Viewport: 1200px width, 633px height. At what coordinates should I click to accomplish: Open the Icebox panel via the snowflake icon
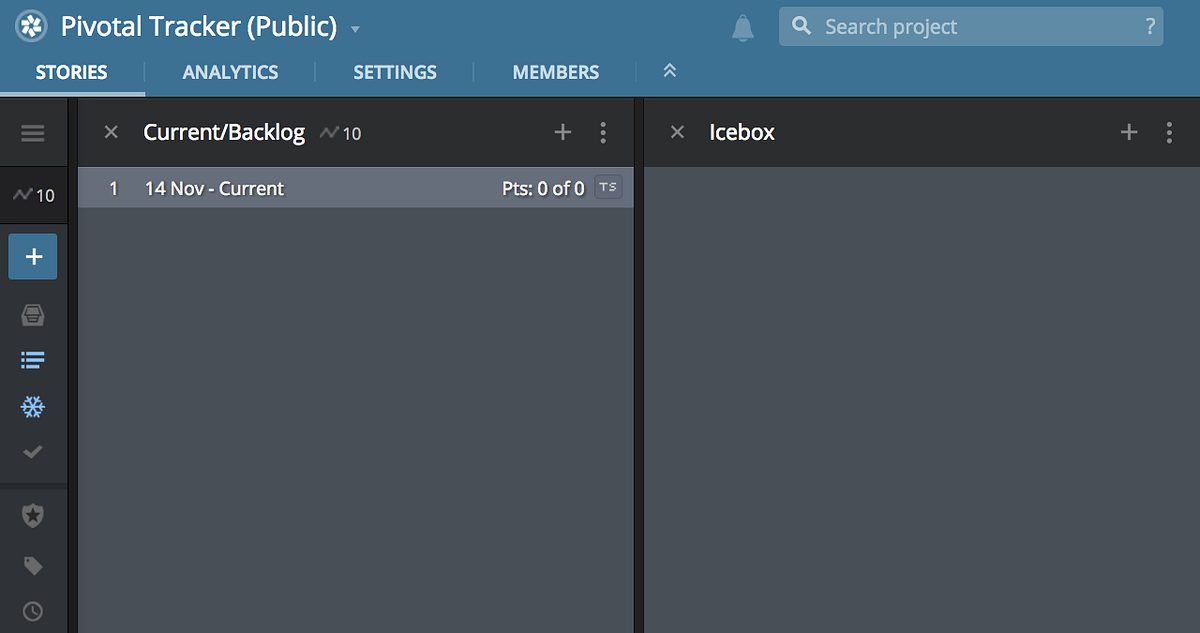[x=33, y=407]
